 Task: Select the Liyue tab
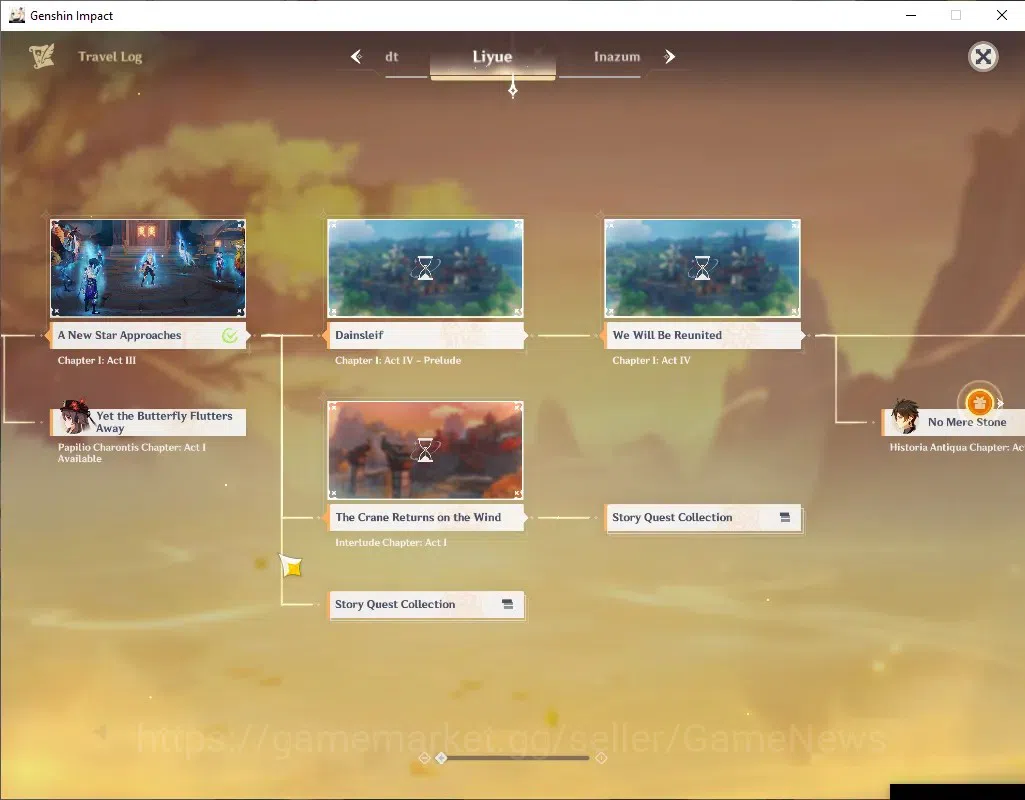click(x=492, y=57)
